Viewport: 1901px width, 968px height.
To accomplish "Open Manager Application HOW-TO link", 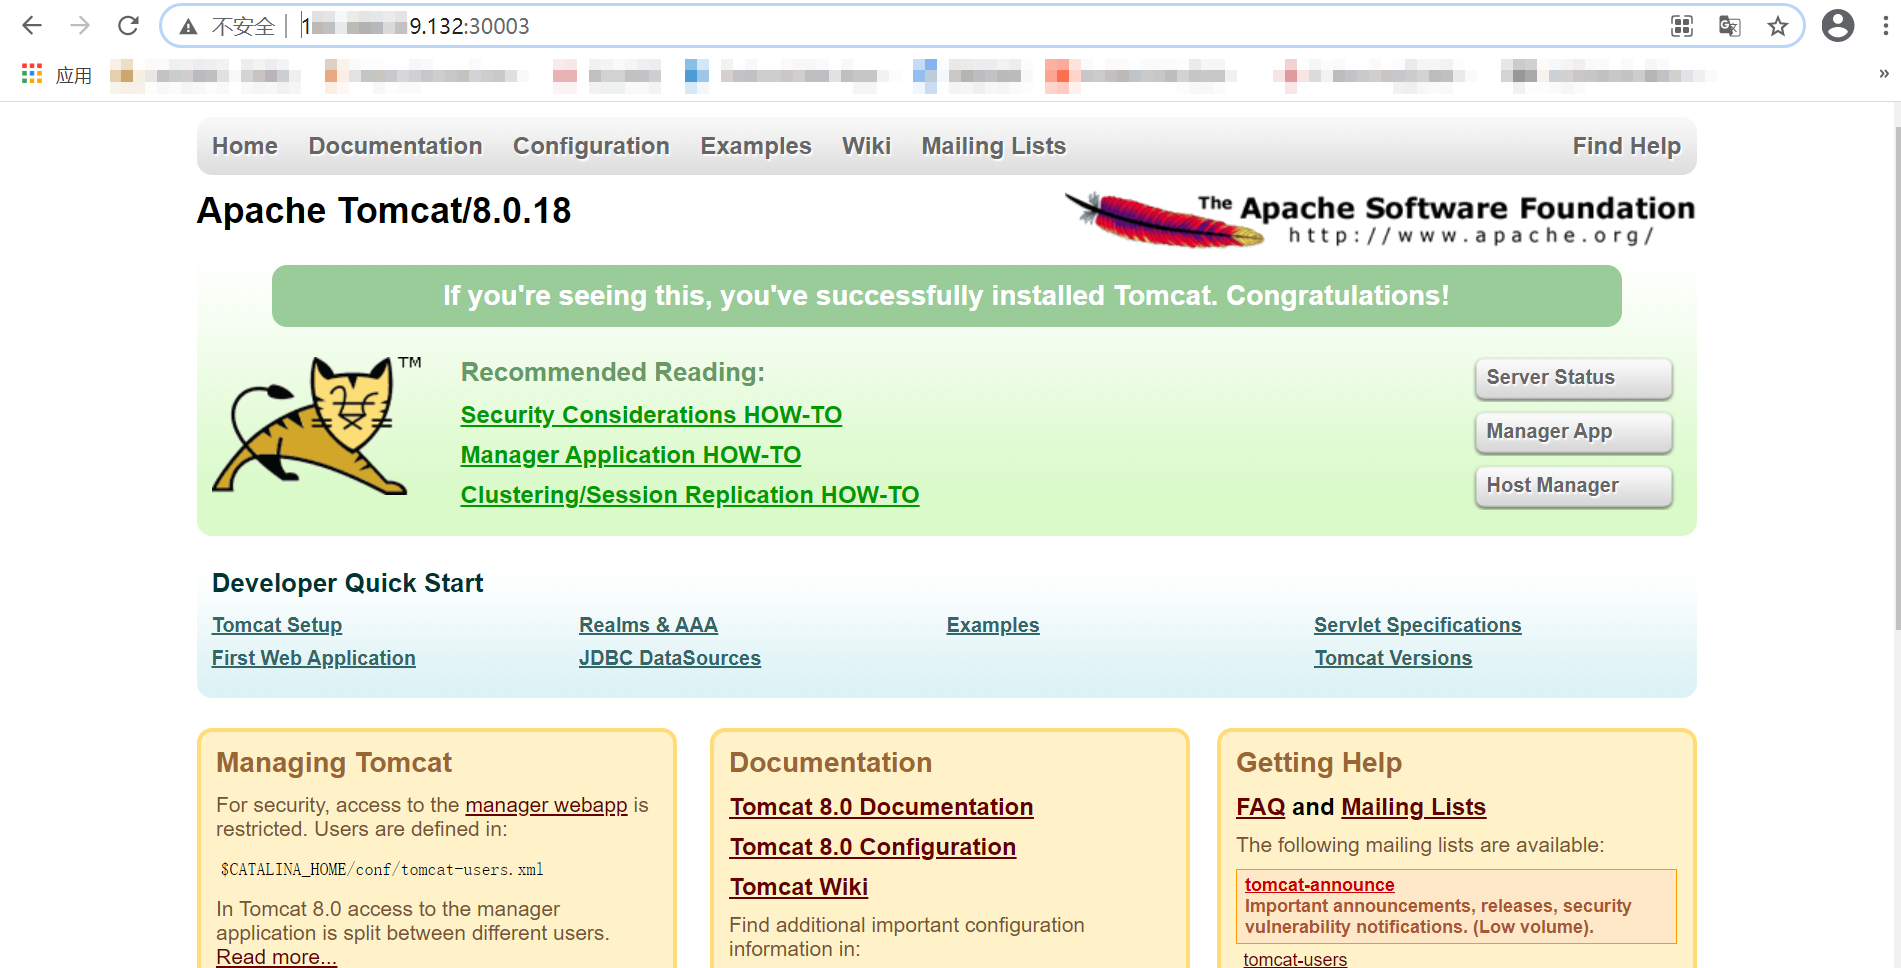I will point(631,455).
